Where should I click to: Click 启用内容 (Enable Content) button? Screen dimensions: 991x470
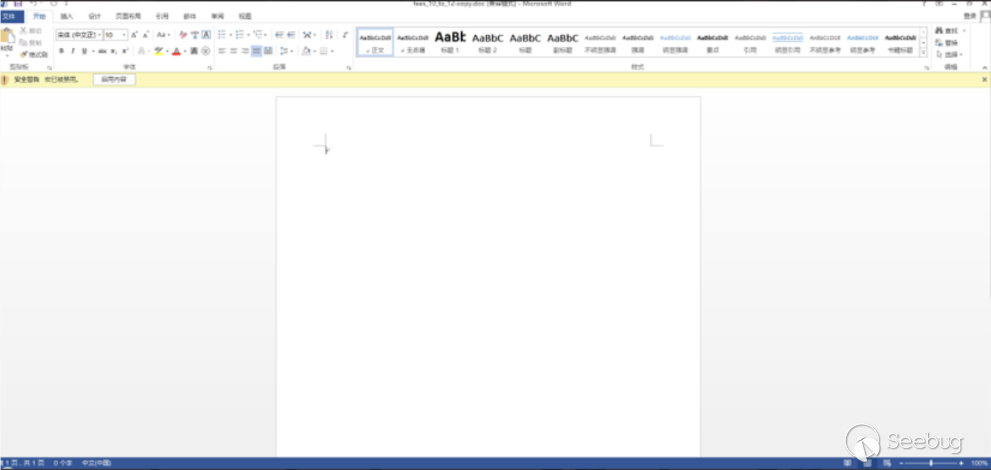[x=114, y=80]
